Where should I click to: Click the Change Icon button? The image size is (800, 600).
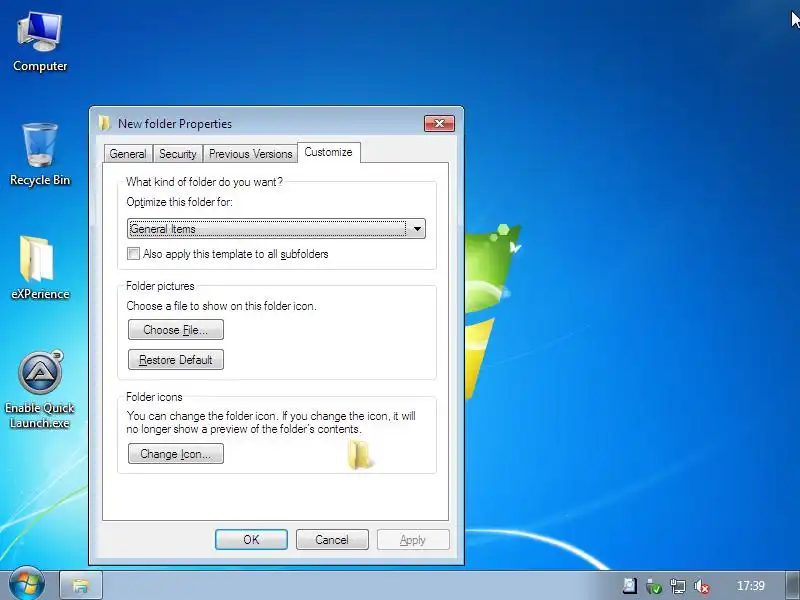point(176,454)
